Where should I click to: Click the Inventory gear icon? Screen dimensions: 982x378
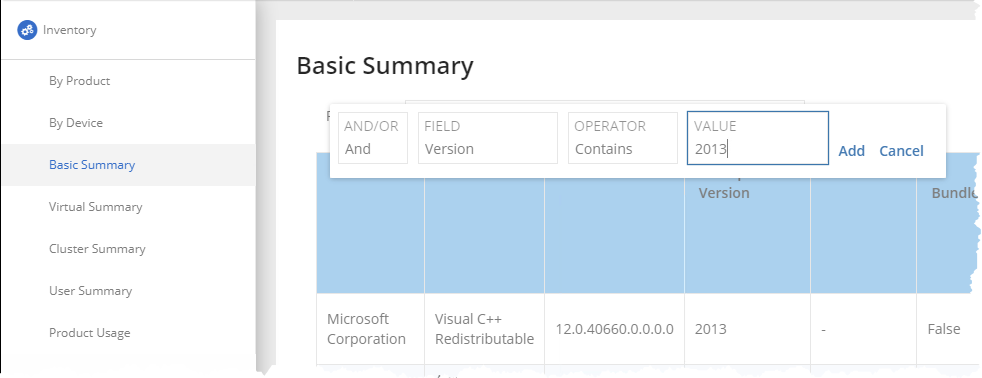pos(28,30)
